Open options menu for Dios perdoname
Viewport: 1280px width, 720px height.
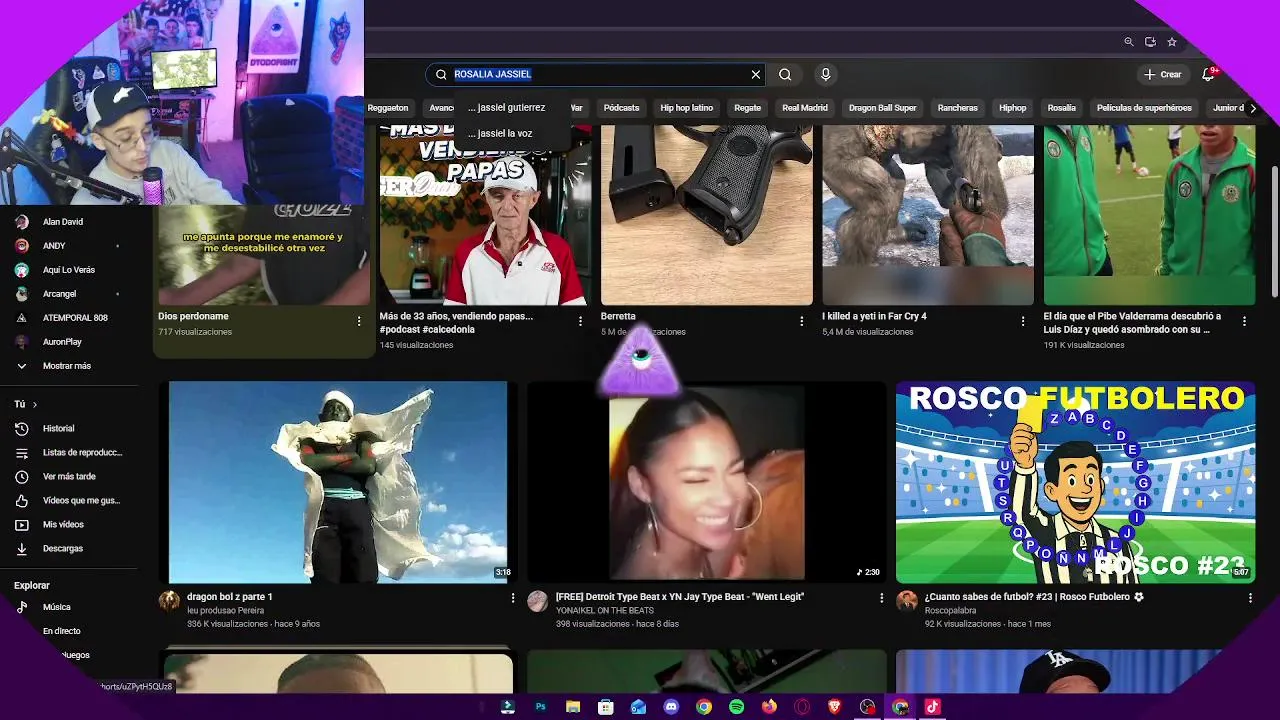point(359,321)
